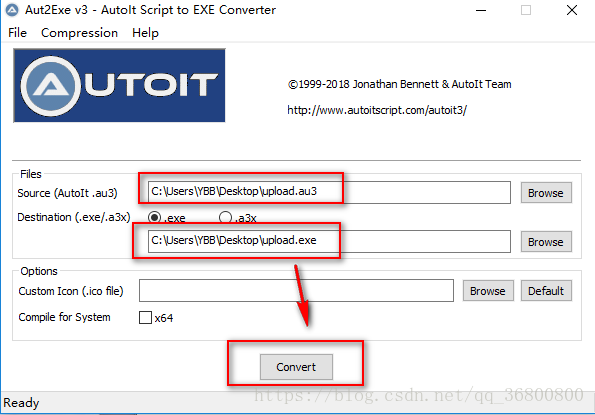The width and height of the screenshot is (595, 415).
Task: Browse for a custom .ico file
Action: pos(488,291)
